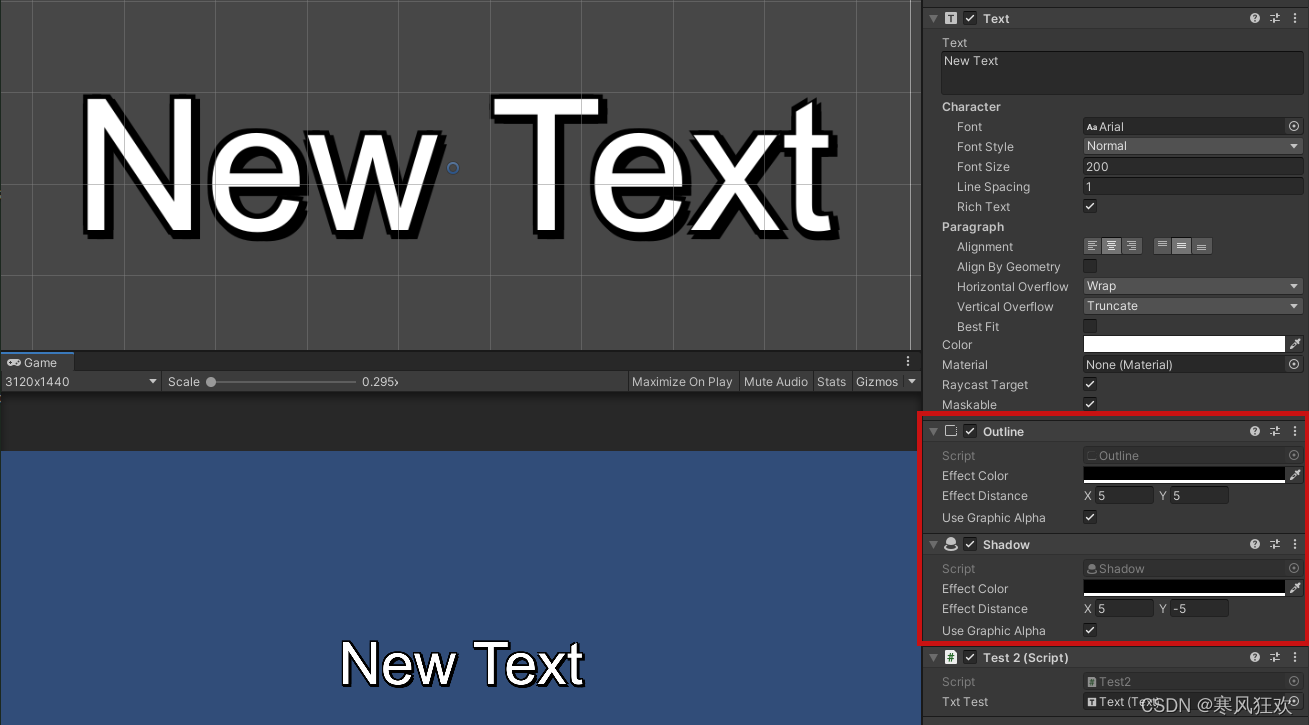The height and width of the screenshot is (725, 1309).
Task: Set vertical alignment to bottom
Action: coord(1202,246)
